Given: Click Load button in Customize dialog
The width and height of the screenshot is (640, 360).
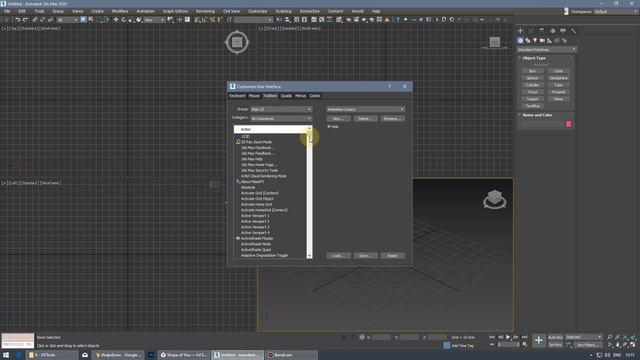Looking at the screenshot, I should pos(338,256).
